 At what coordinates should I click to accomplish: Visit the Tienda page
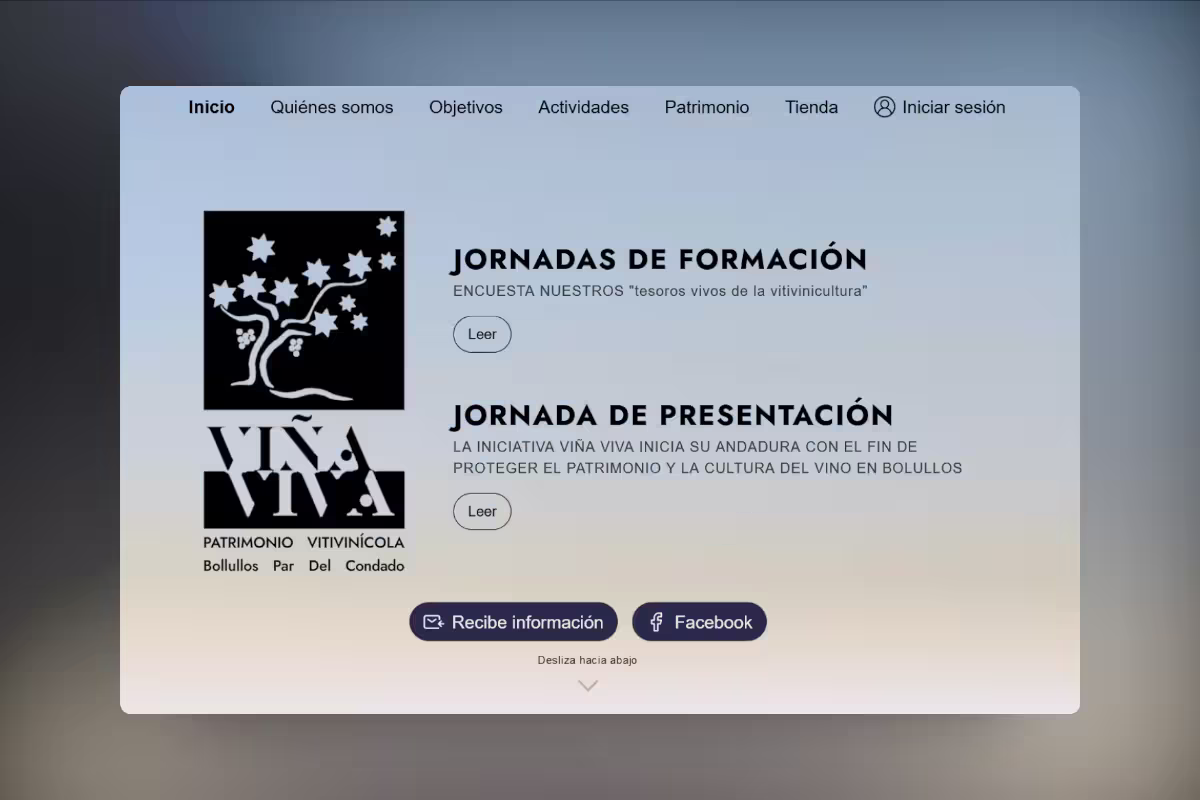tap(811, 107)
